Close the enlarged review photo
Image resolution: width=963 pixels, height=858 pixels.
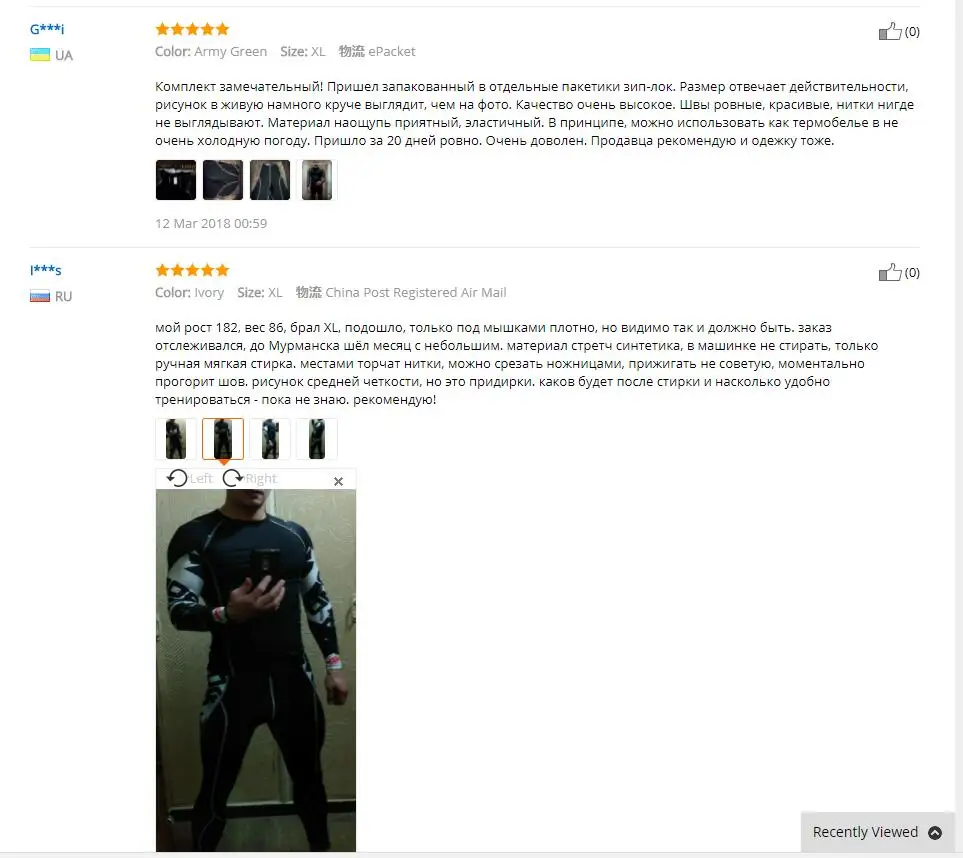pyautogui.click(x=338, y=482)
